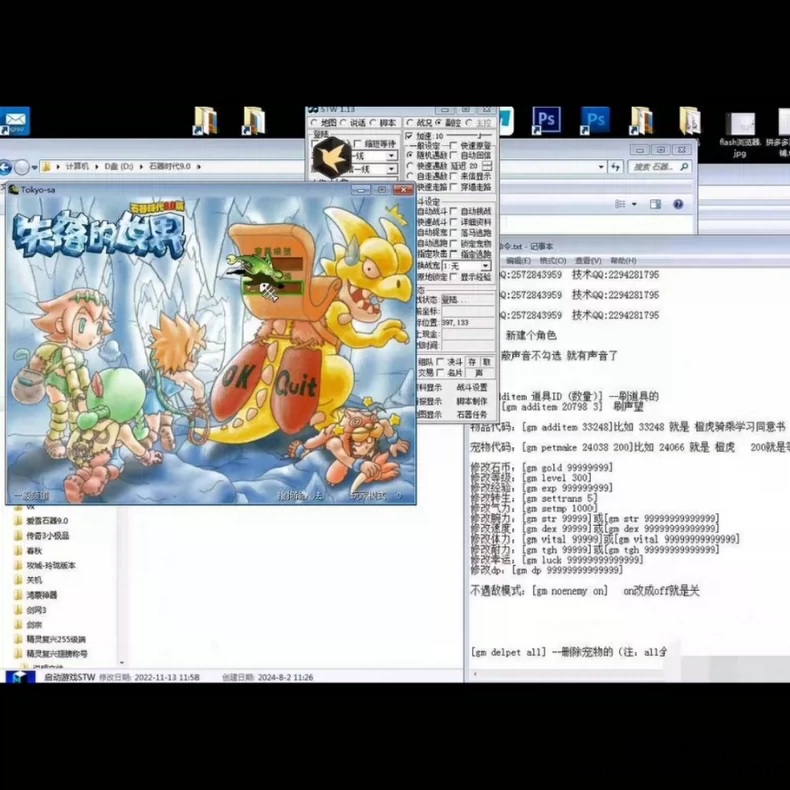
Task: Select the 随机遇敌 radio option
Action: click(x=410, y=155)
